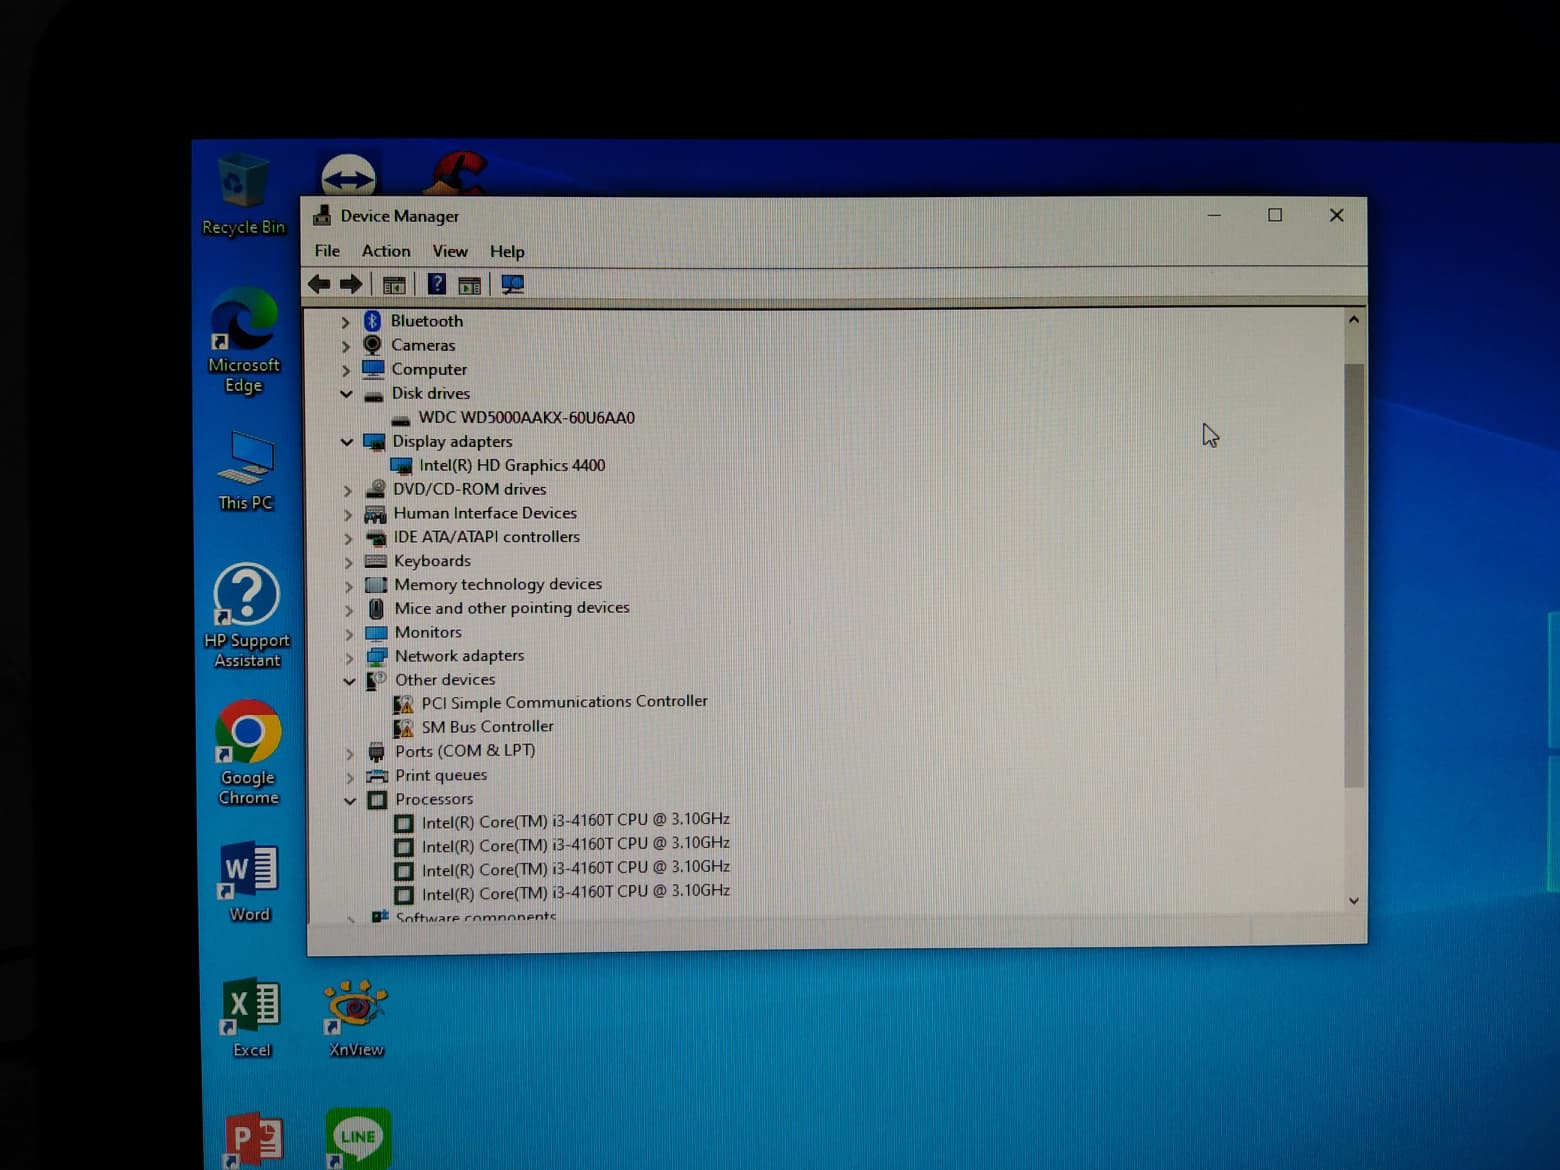
Task: Collapse the Disk drives category
Action: point(346,394)
